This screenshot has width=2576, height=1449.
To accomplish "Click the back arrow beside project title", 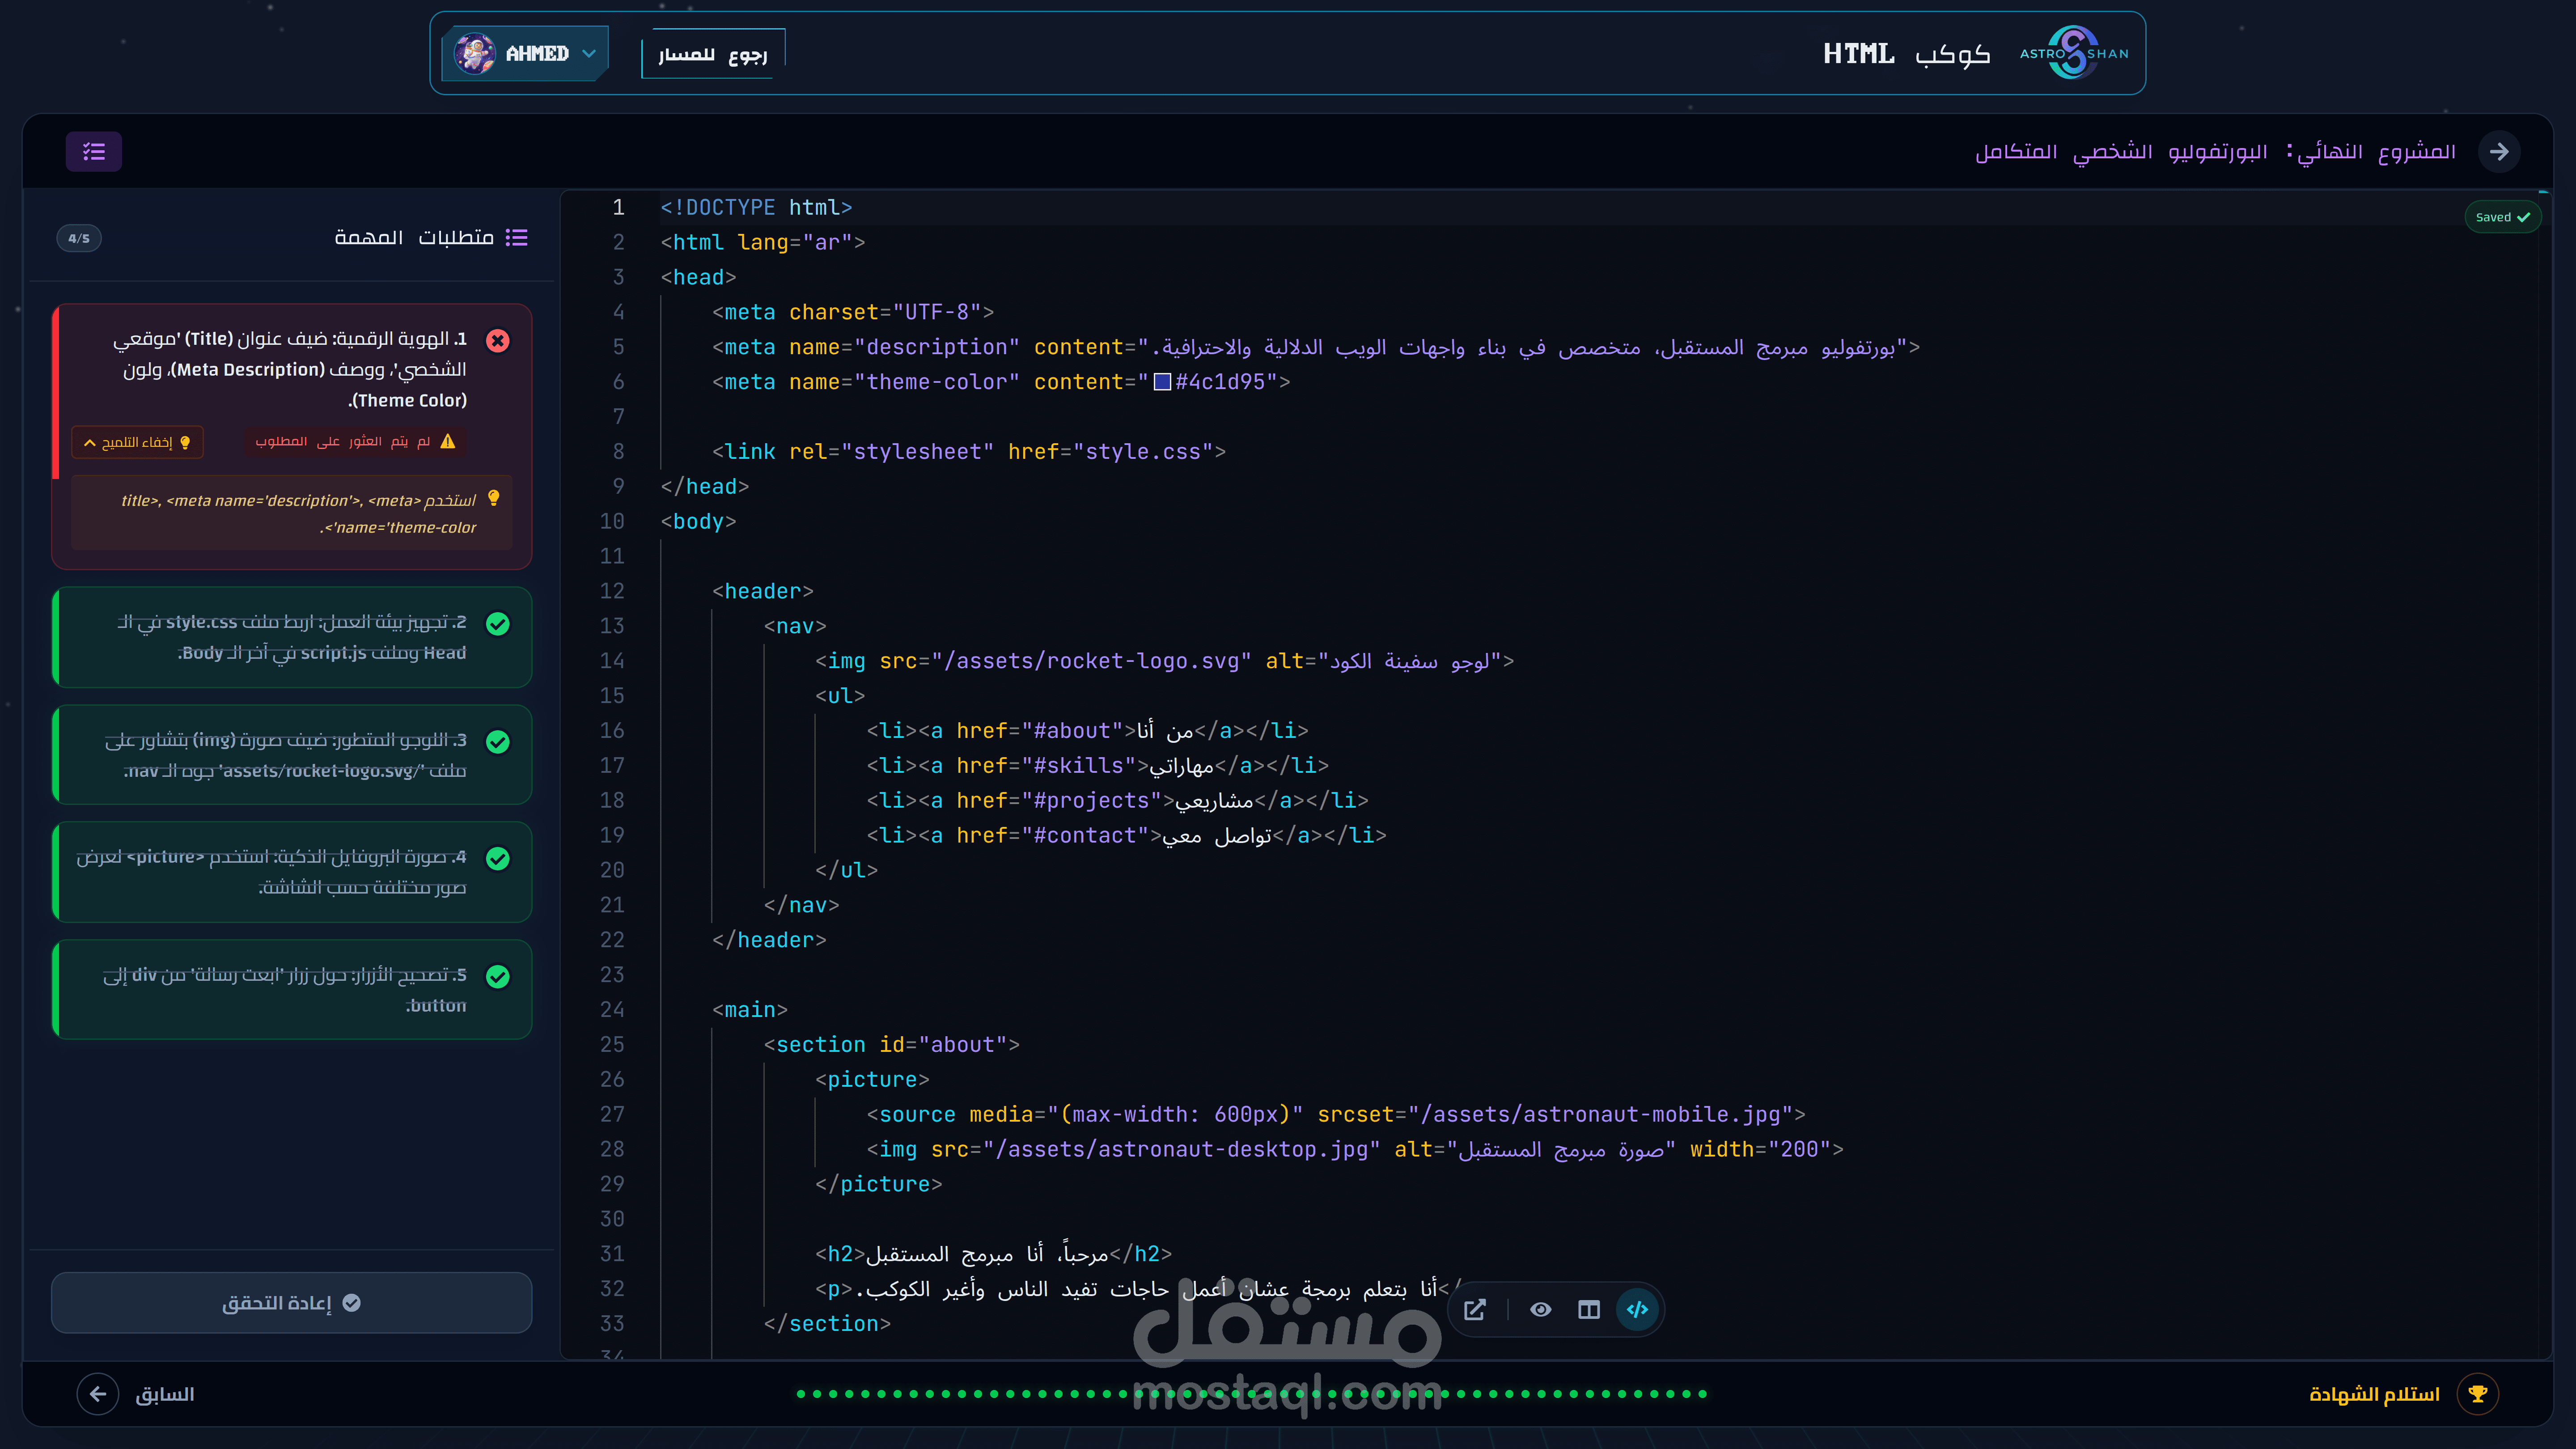I will coord(2499,152).
